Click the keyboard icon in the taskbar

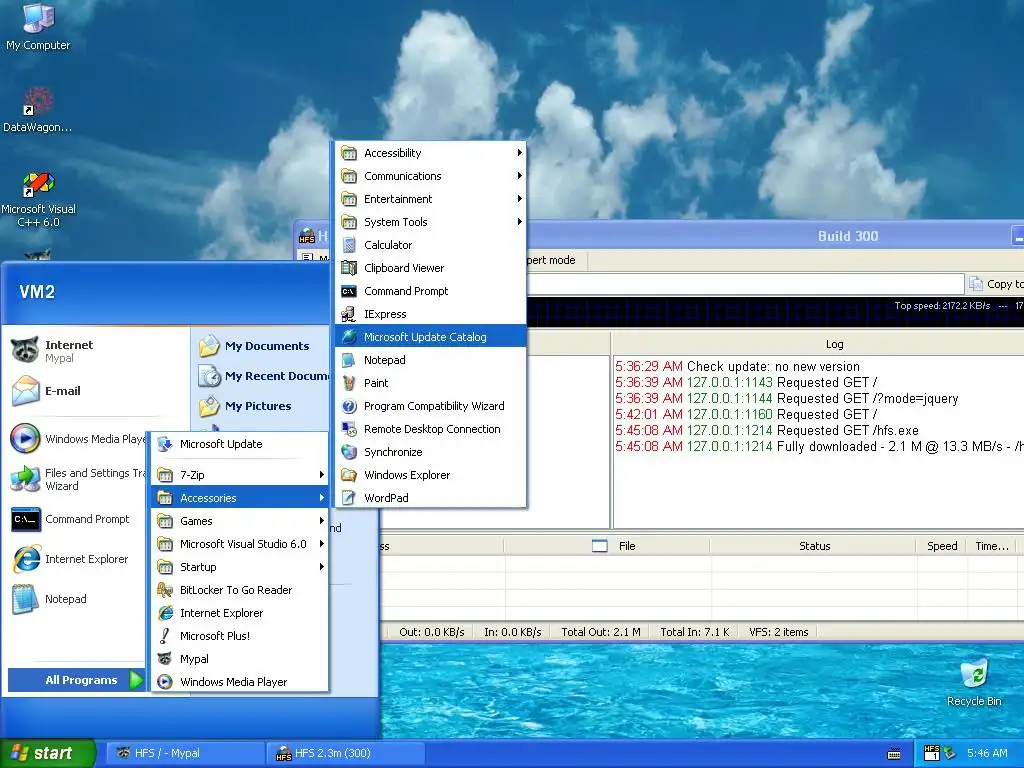click(x=894, y=754)
